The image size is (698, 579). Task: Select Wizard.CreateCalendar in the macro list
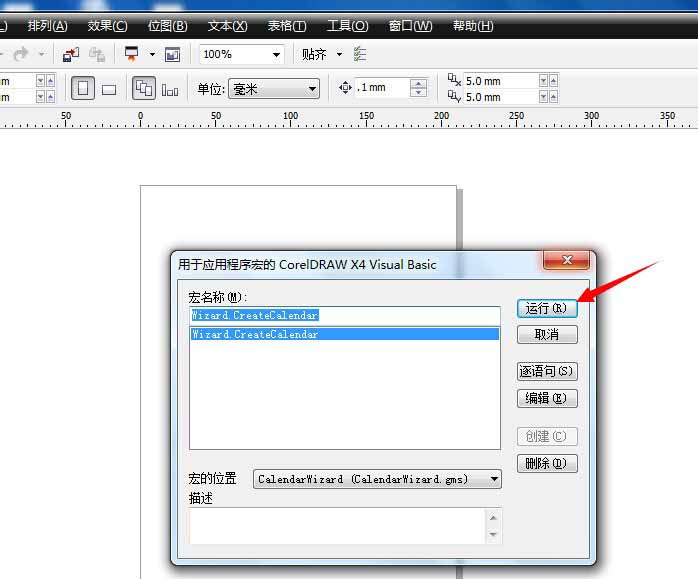coord(345,334)
